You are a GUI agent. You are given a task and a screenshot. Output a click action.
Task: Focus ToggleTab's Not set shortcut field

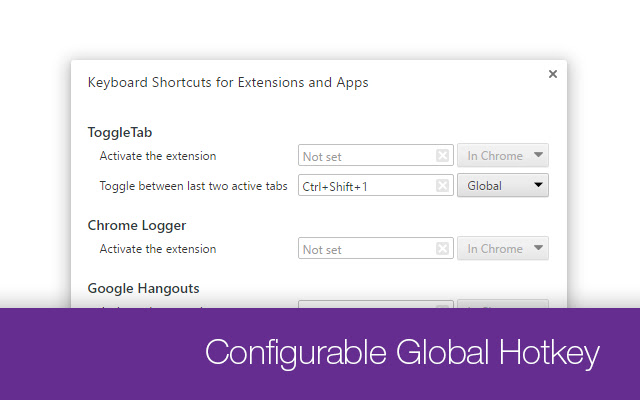pyautogui.click(x=366, y=156)
